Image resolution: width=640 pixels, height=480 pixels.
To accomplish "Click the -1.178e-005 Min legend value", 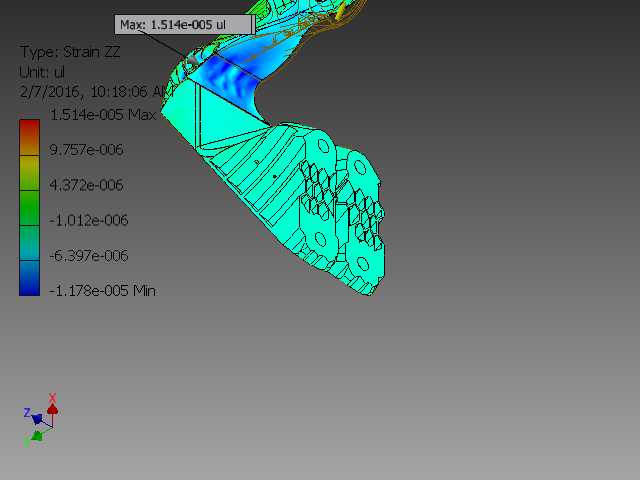I will tap(102, 291).
